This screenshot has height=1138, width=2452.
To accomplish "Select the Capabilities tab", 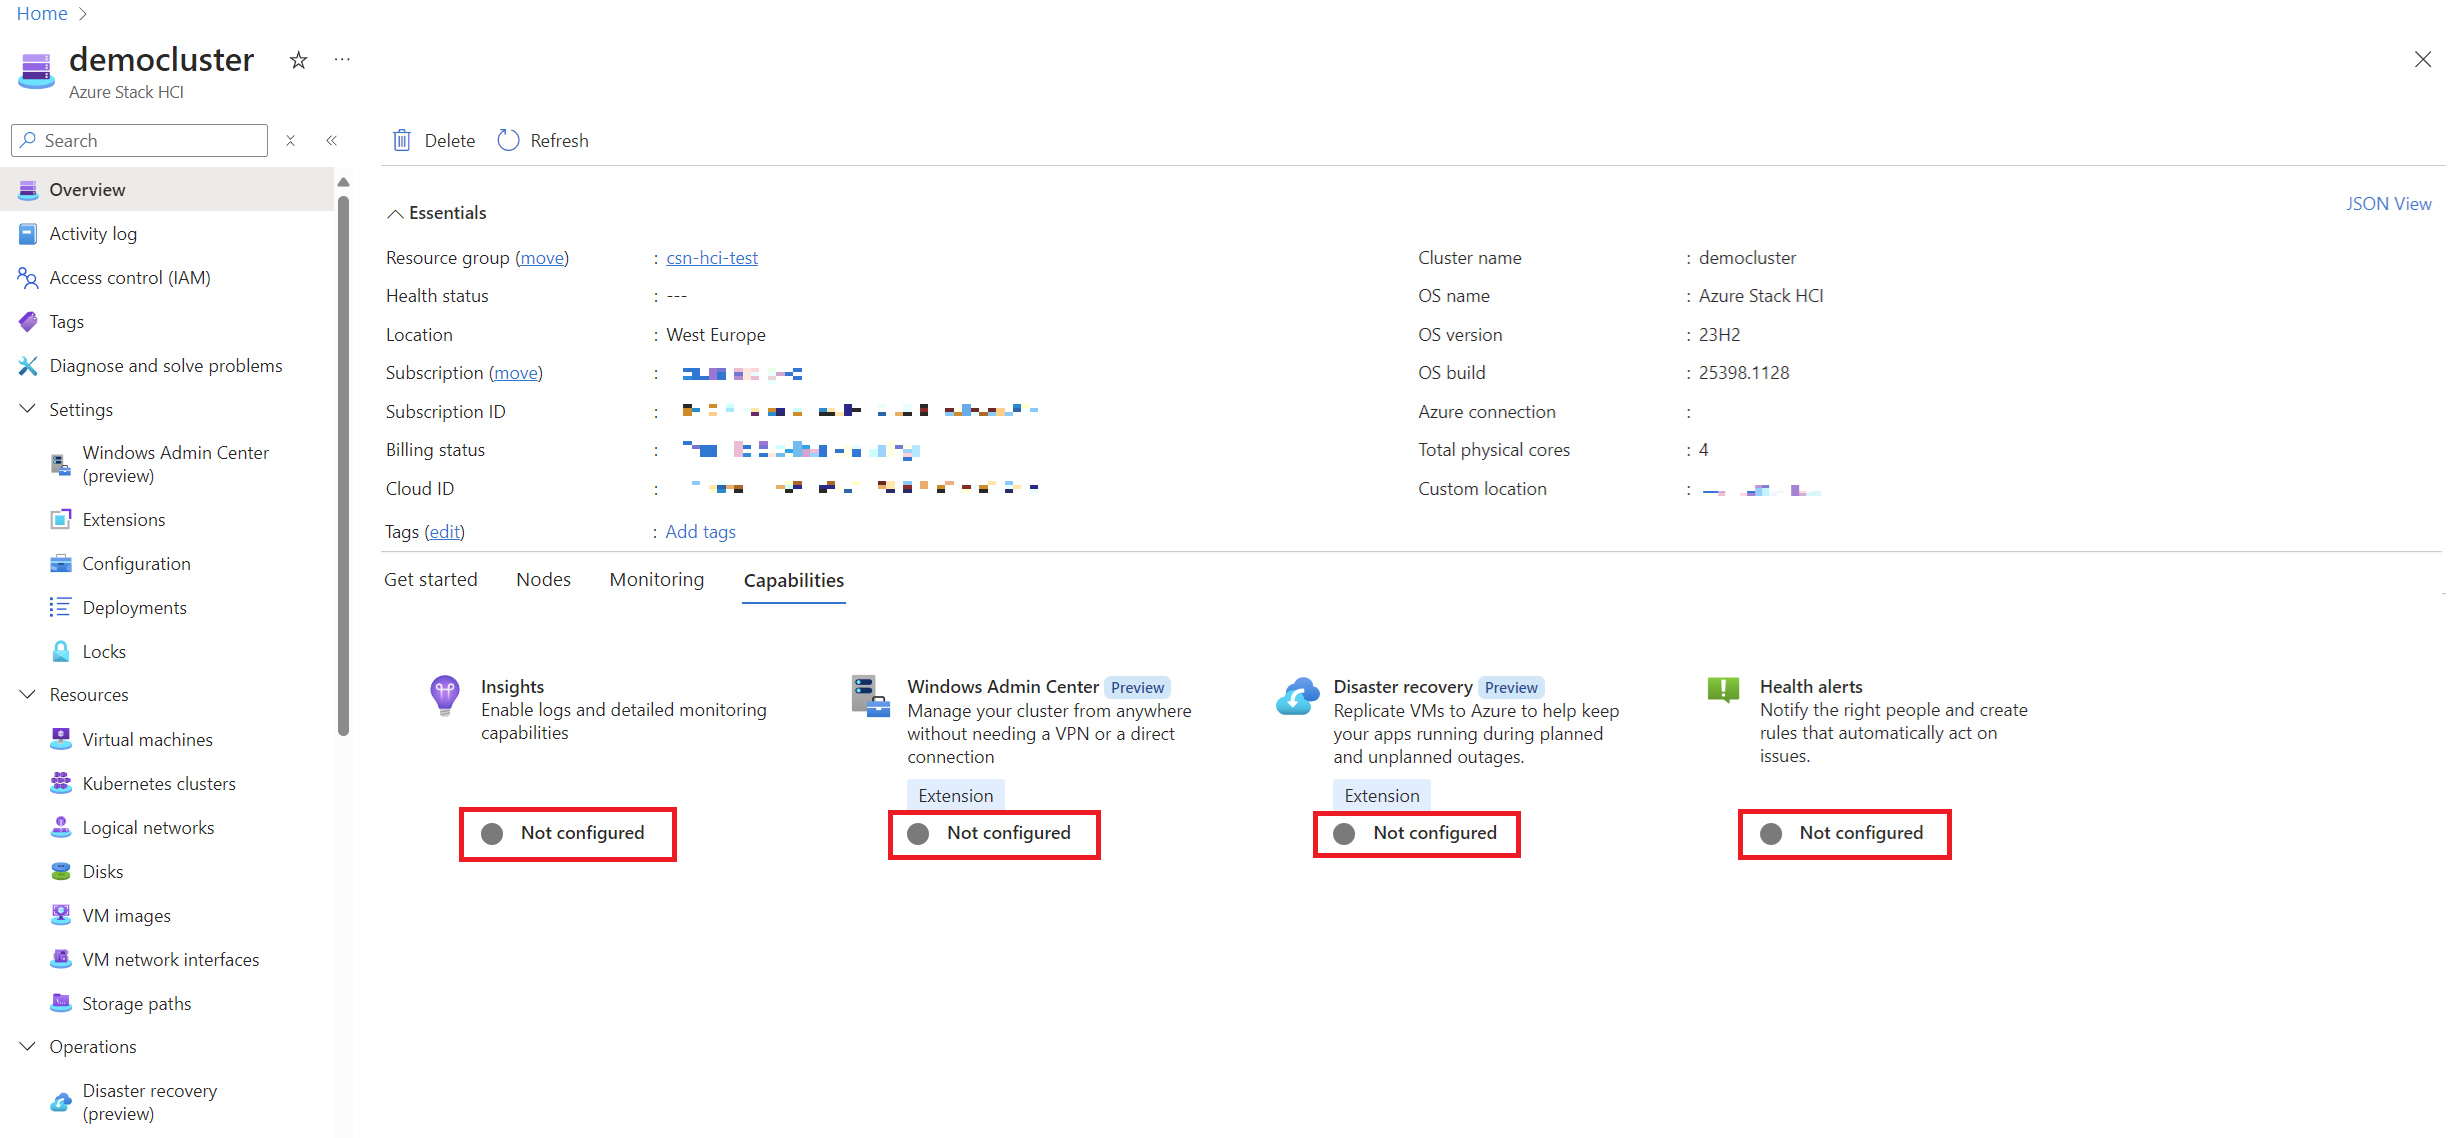I will coord(794,581).
